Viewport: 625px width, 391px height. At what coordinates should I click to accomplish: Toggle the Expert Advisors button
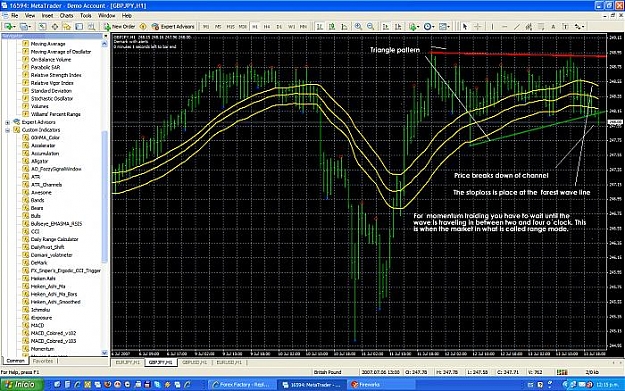(173, 27)
